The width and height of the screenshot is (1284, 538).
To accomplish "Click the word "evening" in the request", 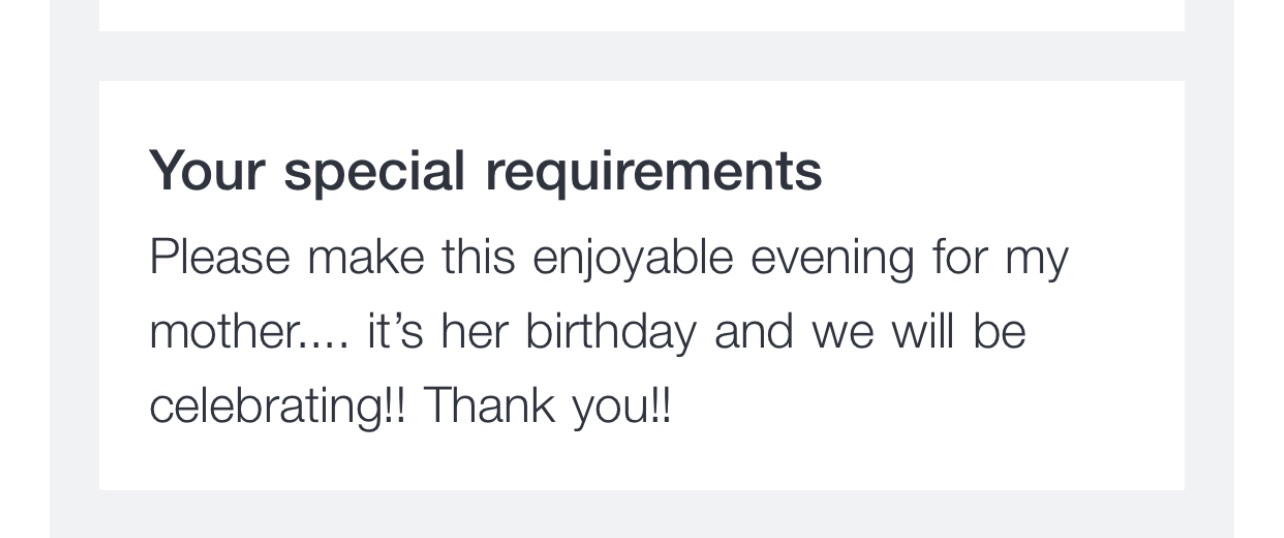I will 832,259.
